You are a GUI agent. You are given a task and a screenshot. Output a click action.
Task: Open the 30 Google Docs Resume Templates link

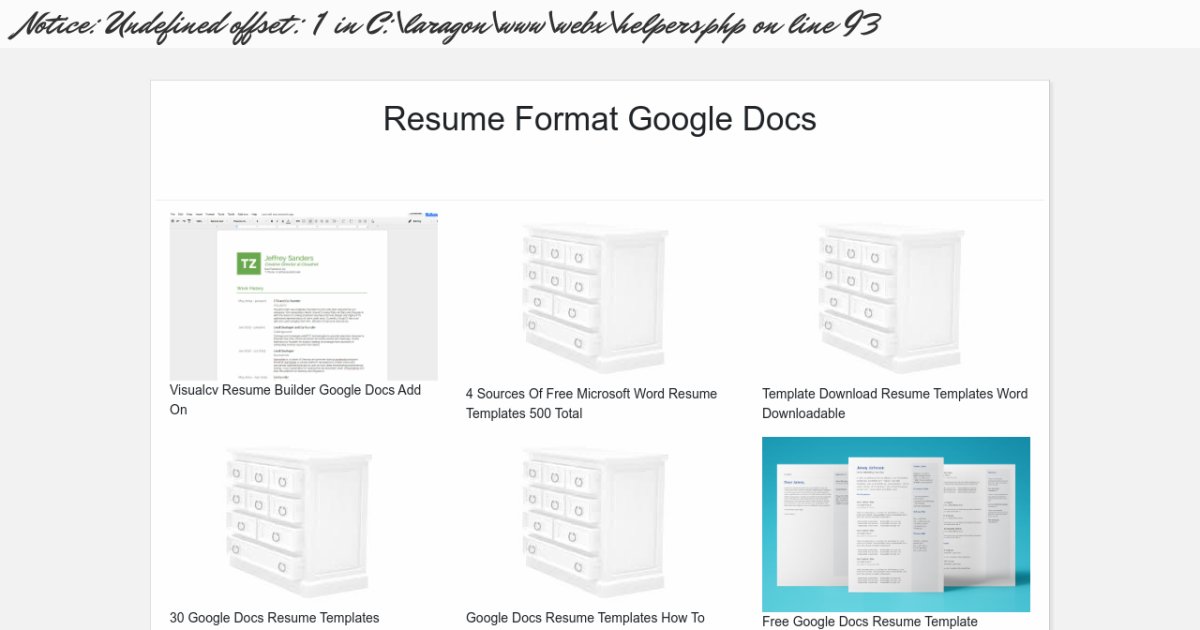[x=275, y=618]
